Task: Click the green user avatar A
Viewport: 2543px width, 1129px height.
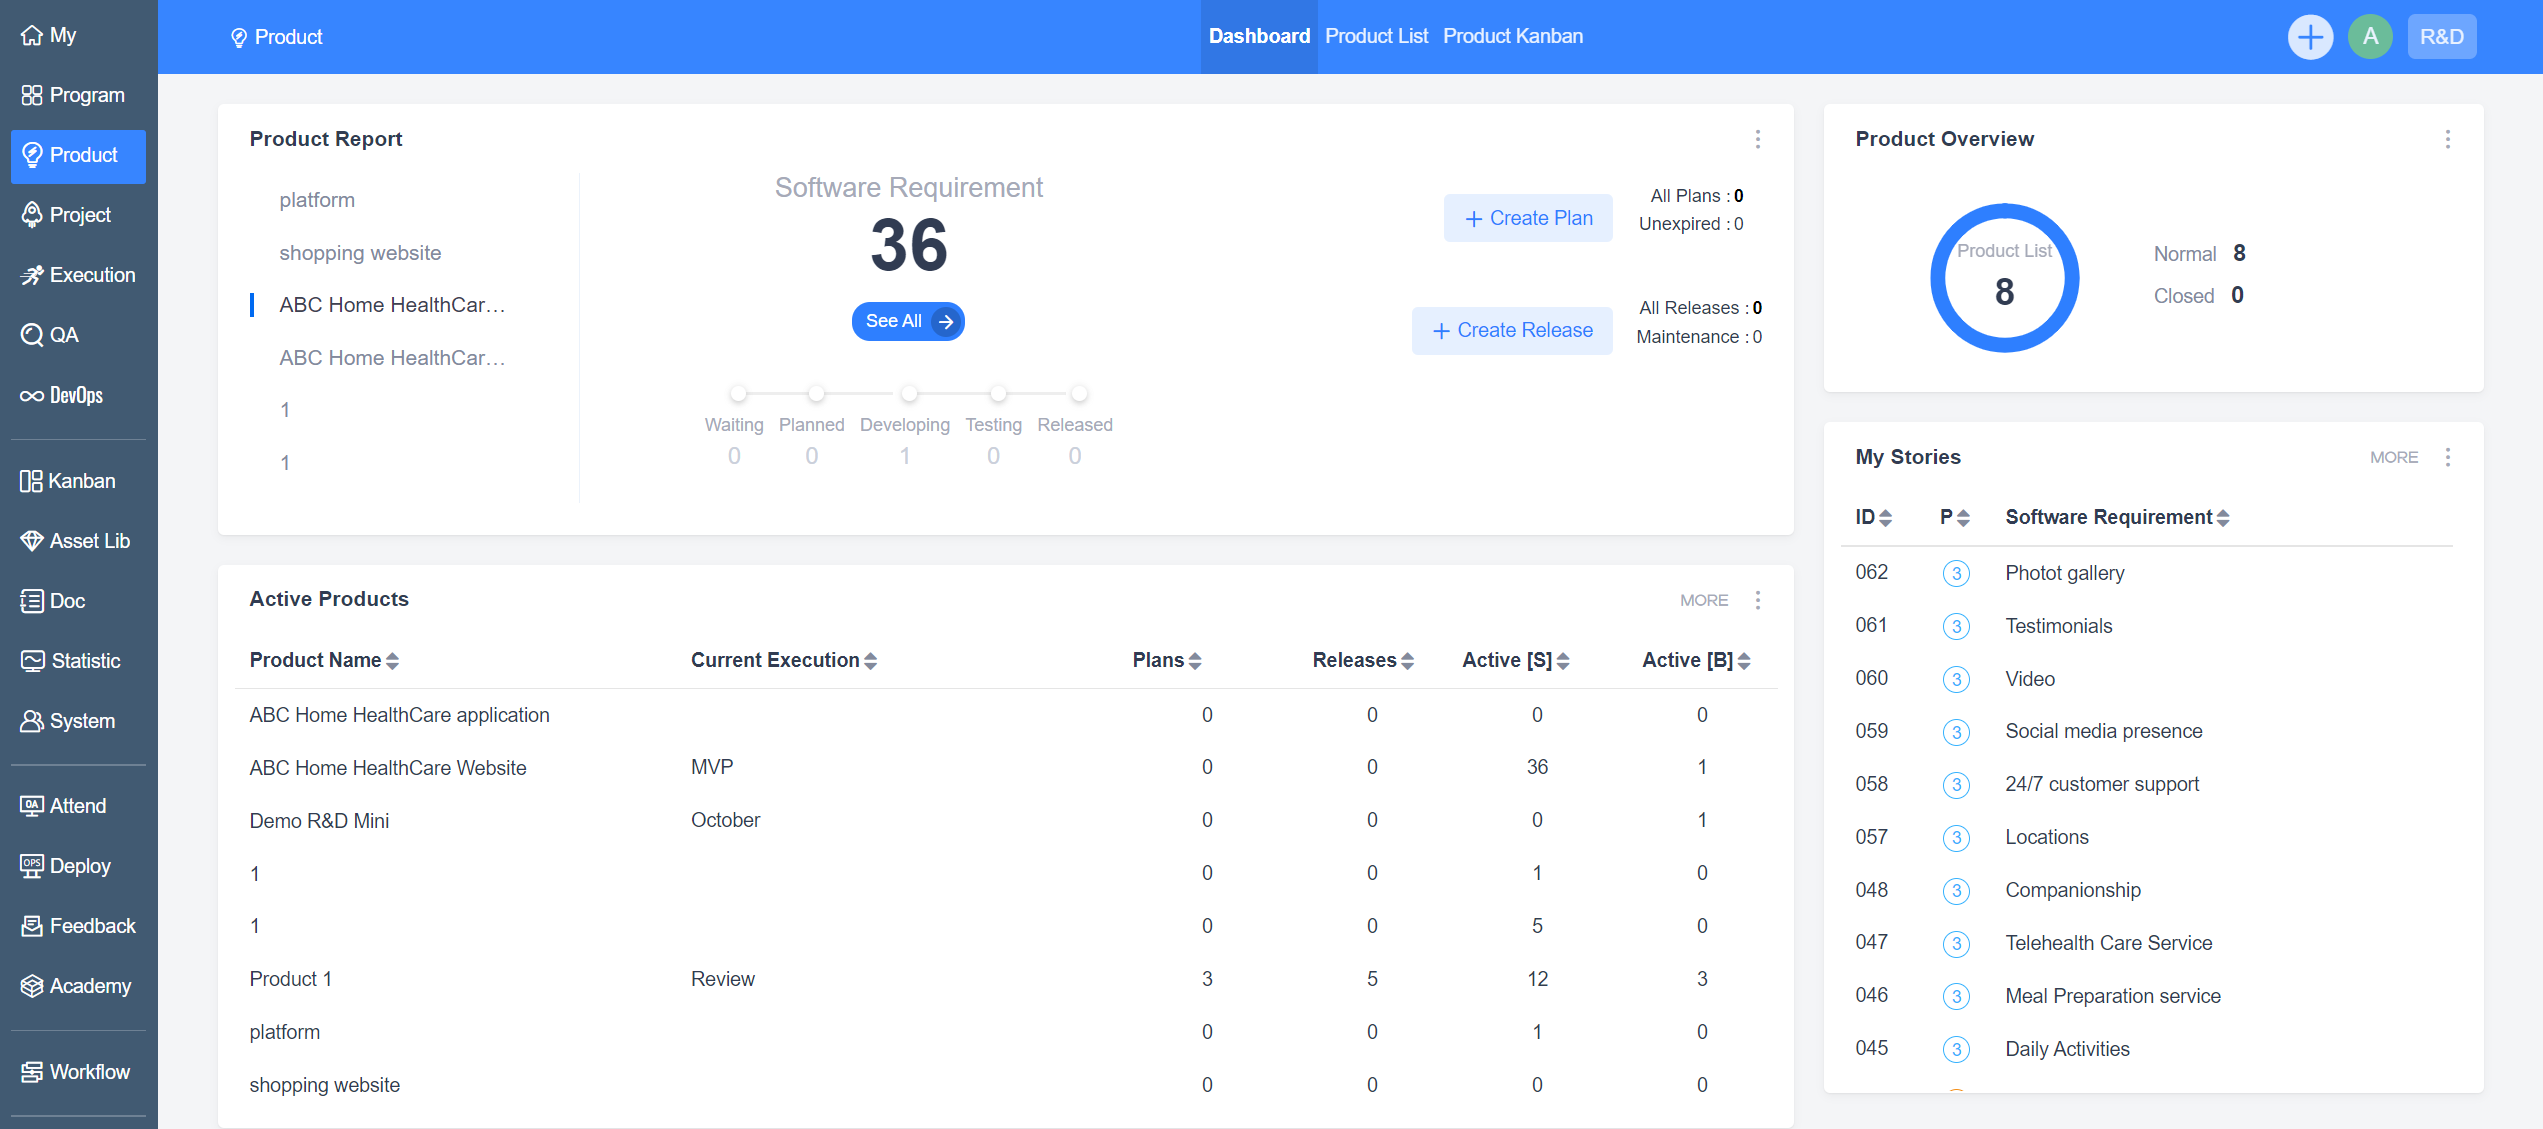Action: click(2370, 37)
